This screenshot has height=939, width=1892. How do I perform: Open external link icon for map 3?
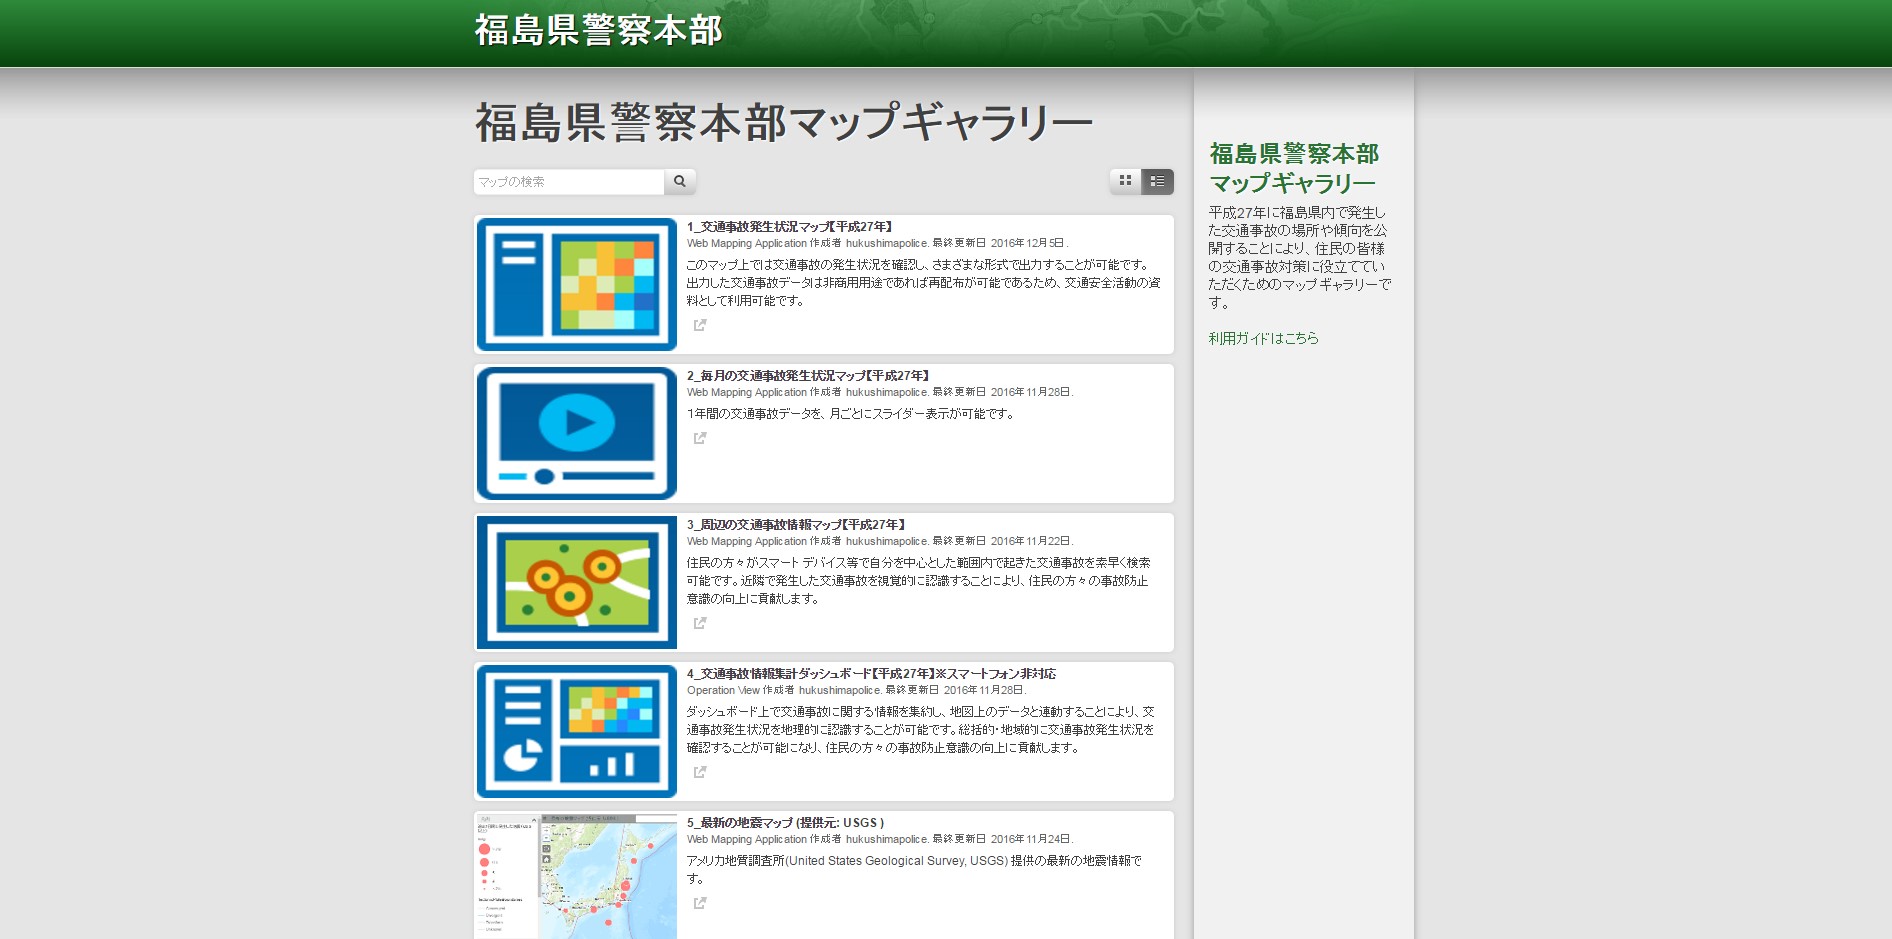(700, 623)
